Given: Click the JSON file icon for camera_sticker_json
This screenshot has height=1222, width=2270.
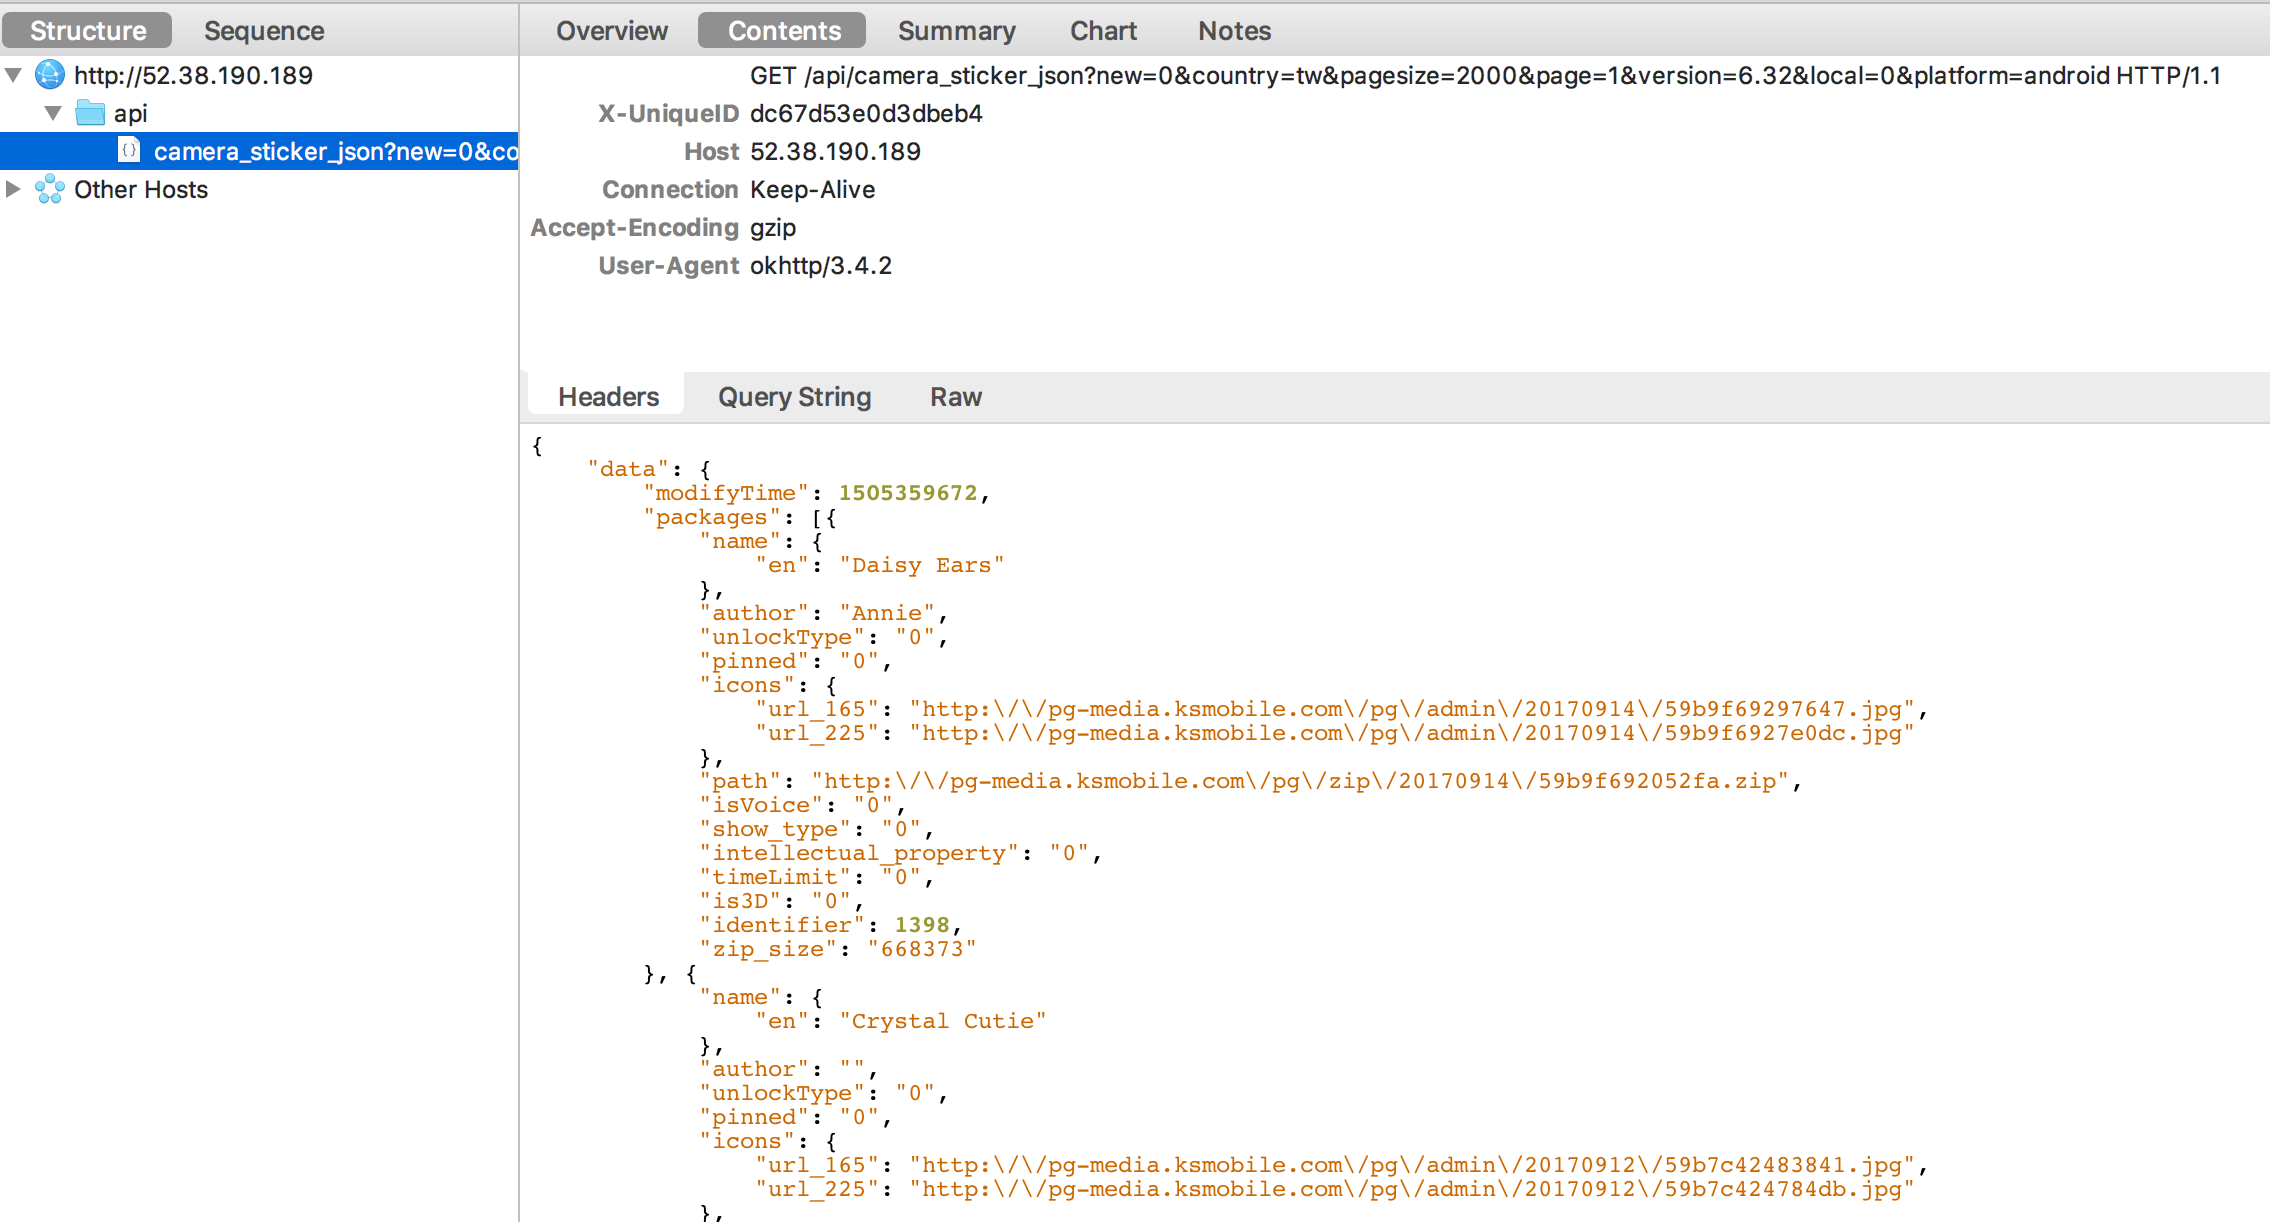Looking at the screenshot, I should pos(129,151).
